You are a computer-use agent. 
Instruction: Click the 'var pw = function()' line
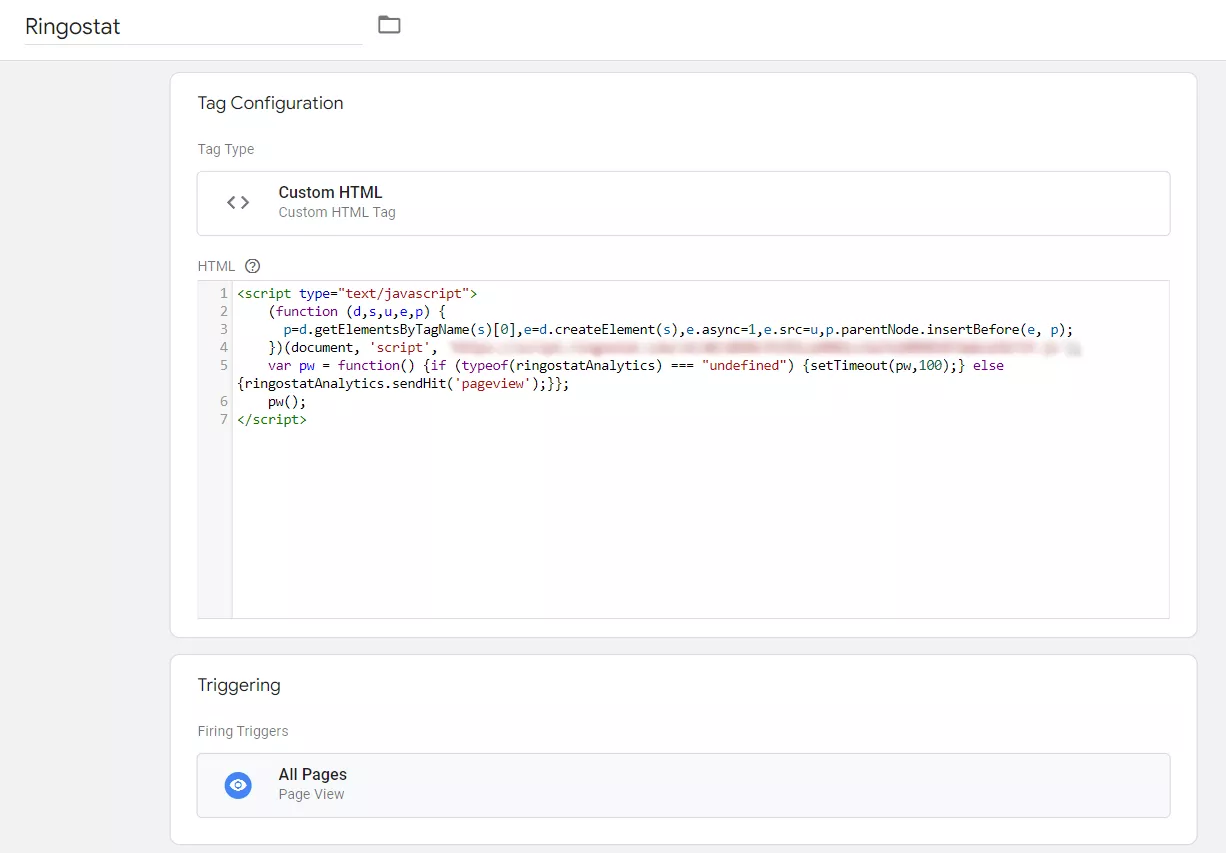coord(636,366)
